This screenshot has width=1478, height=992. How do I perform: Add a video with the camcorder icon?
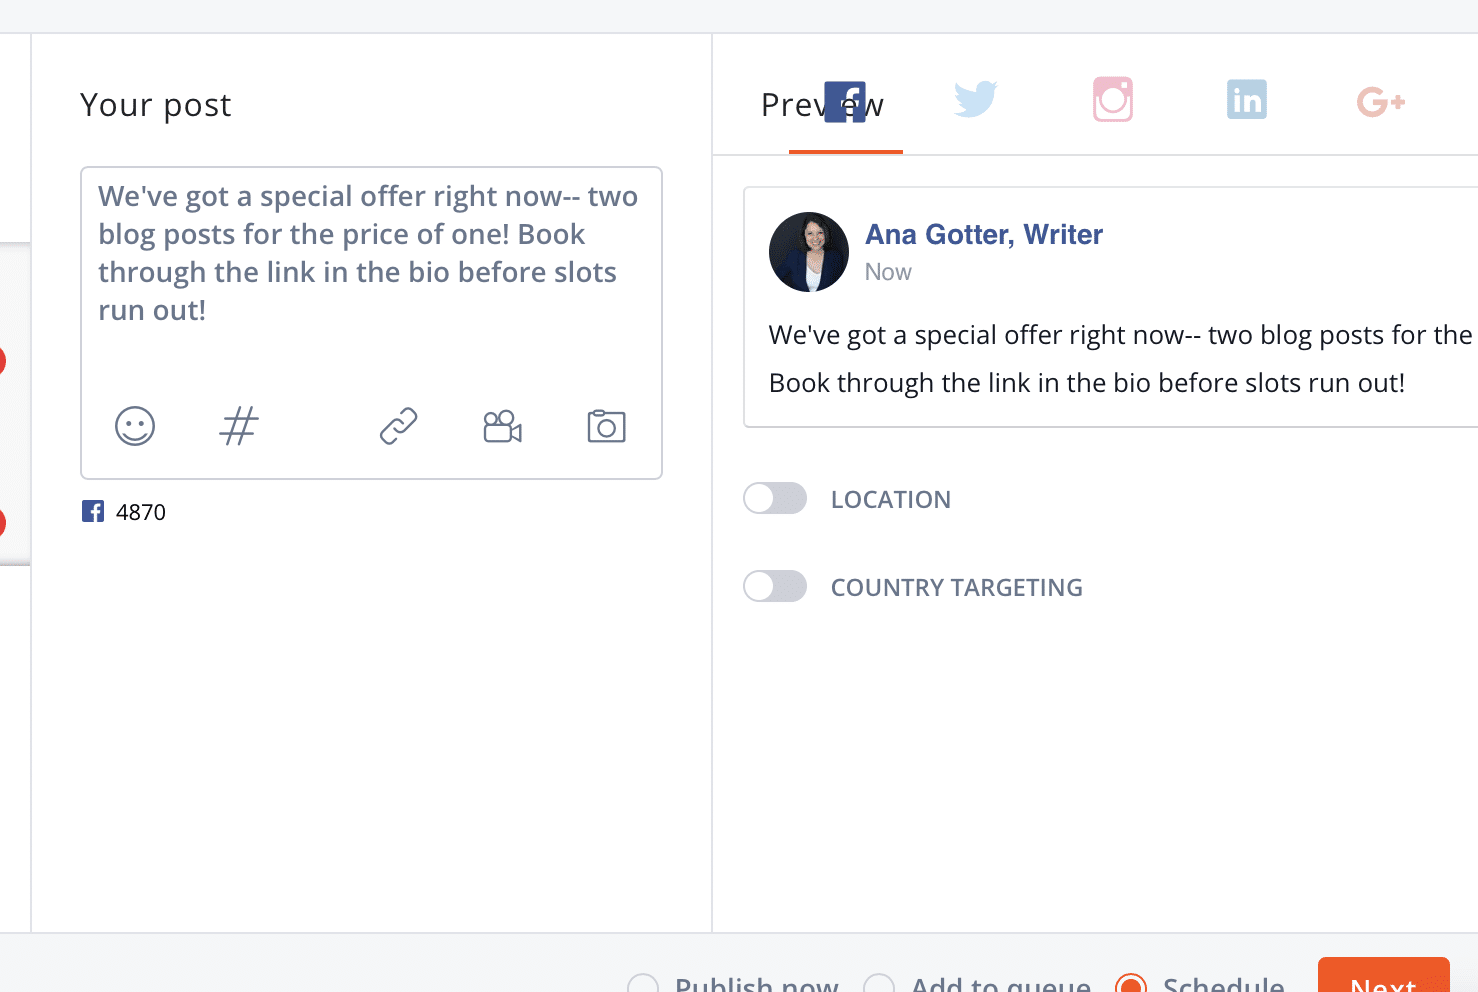click(502, 426)
